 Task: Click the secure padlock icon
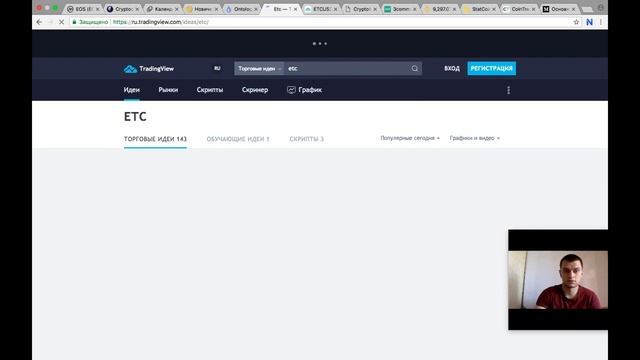click(74, 22)
